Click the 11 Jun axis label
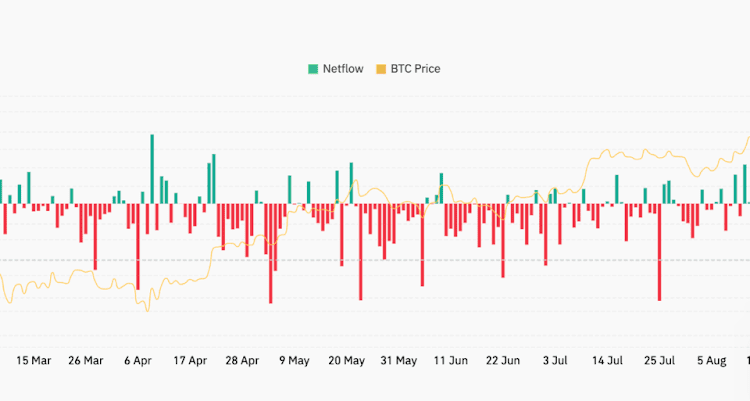Image resolution: width=750 pixels, height=401 pixels. pos(451,360)
